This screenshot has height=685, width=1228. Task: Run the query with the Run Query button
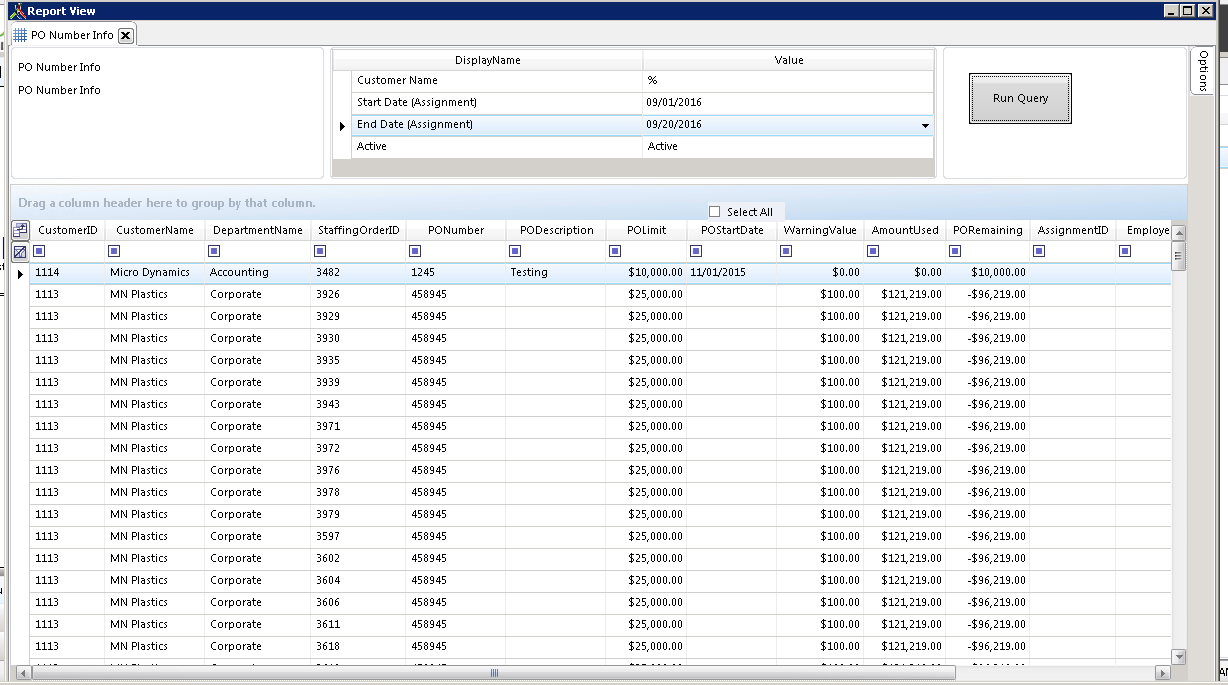tap(1020, 98)
